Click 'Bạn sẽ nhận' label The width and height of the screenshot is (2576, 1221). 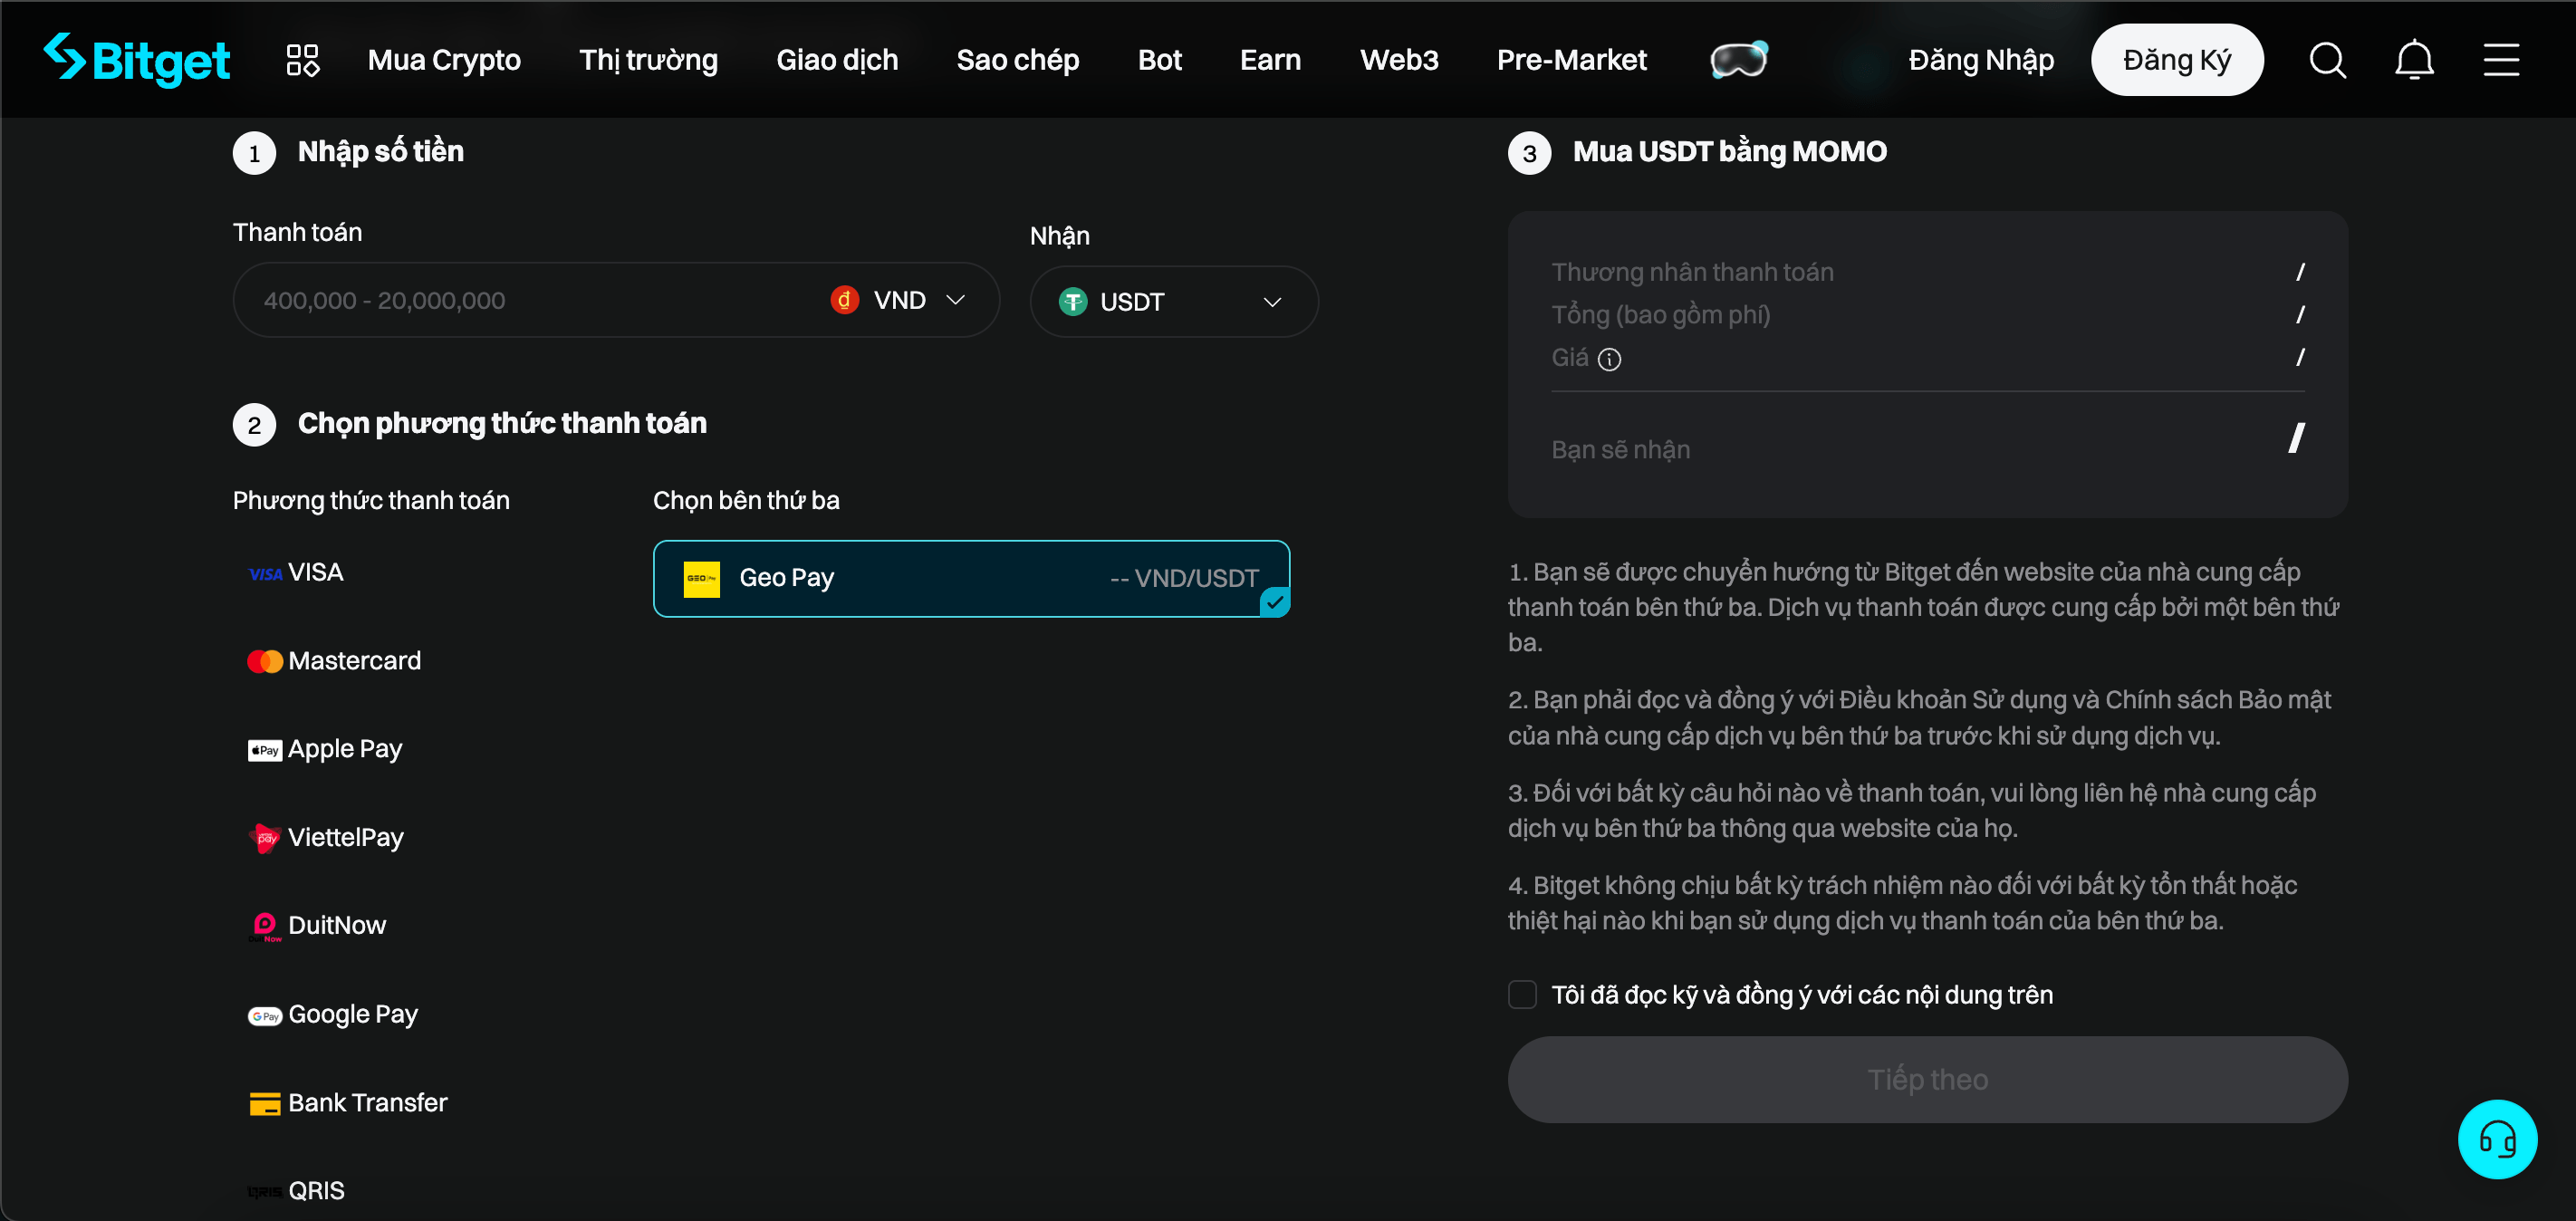click(x=1620, y=450)
